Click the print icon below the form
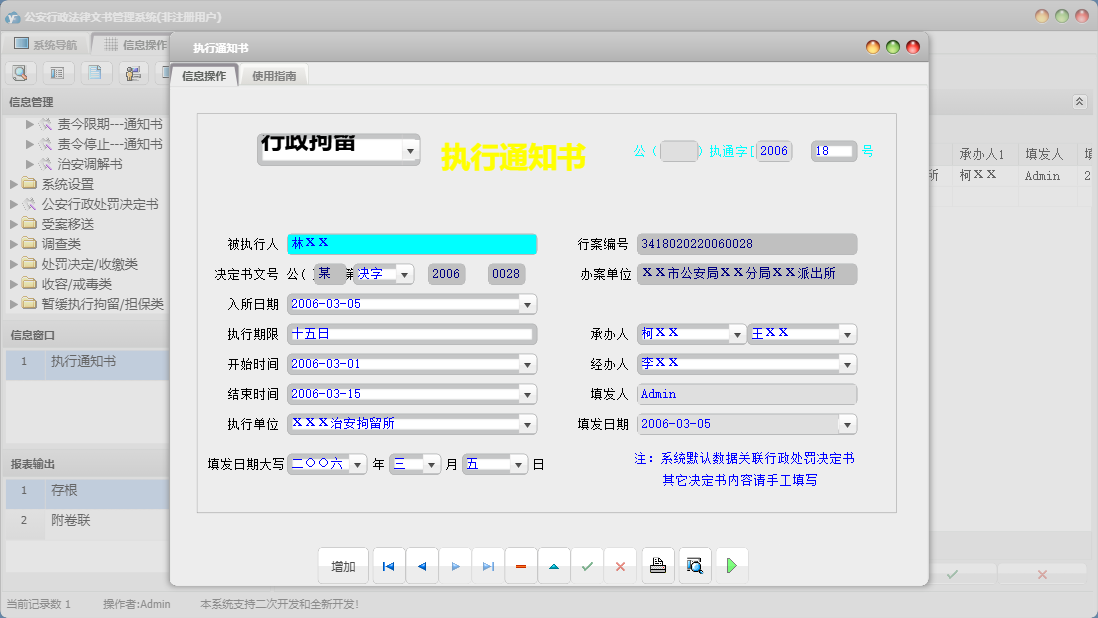The width and height of the screenshot is (1098, 618). tap(658, 565)
